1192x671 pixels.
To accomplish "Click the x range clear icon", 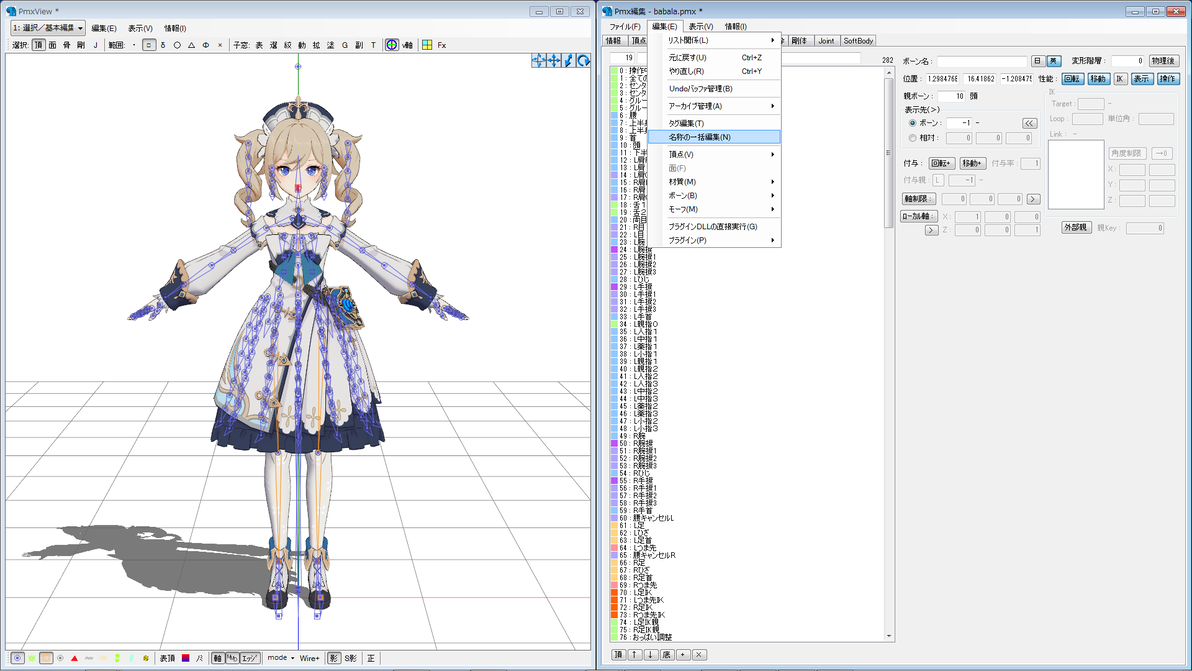I will 220,46.
